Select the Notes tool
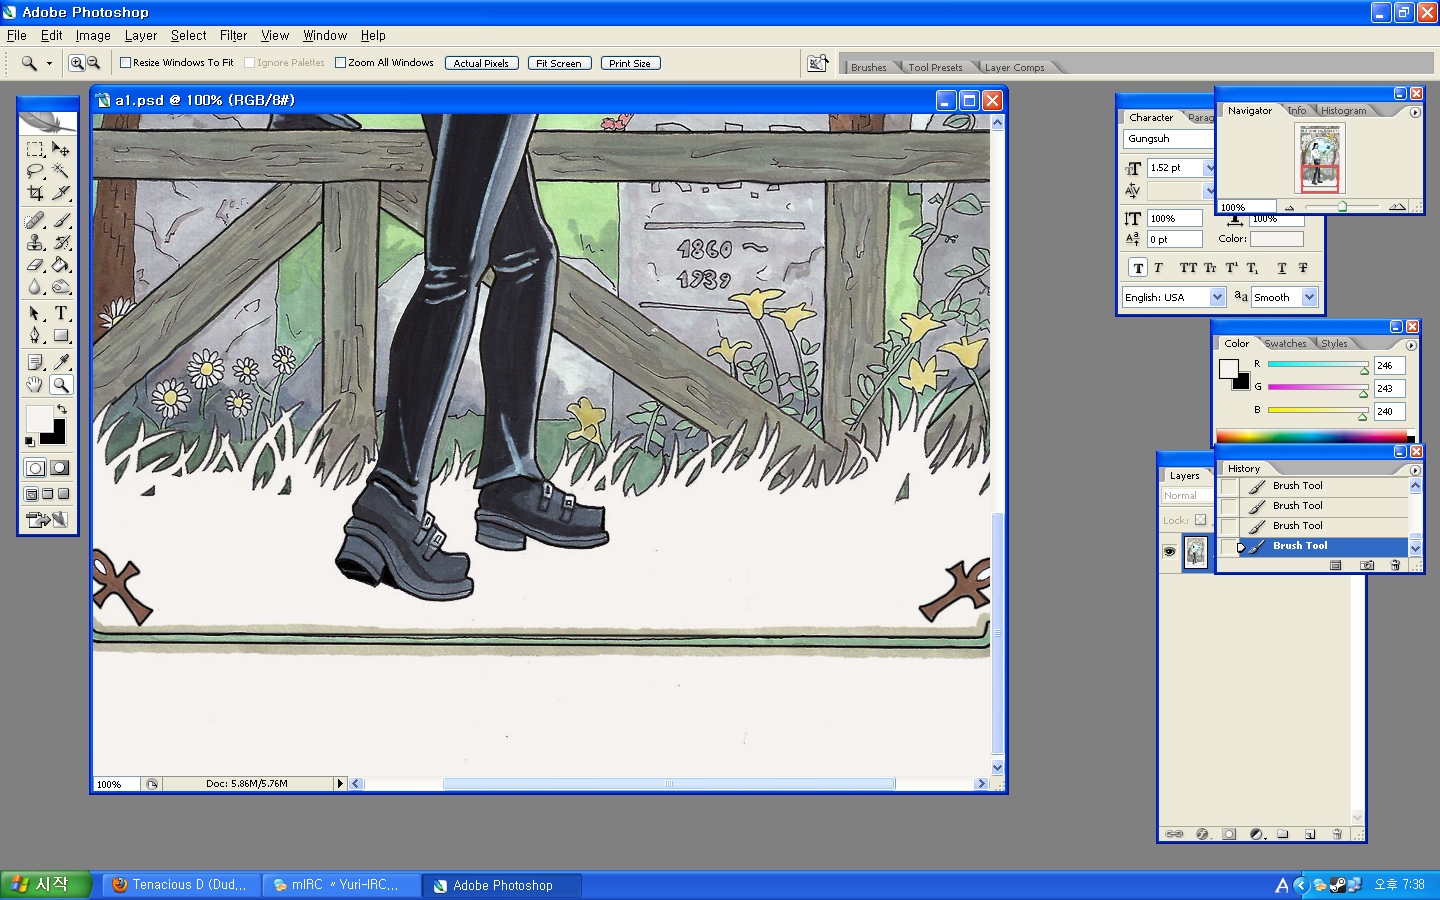This screenshot has width=1440, height=900. point(35,362)
